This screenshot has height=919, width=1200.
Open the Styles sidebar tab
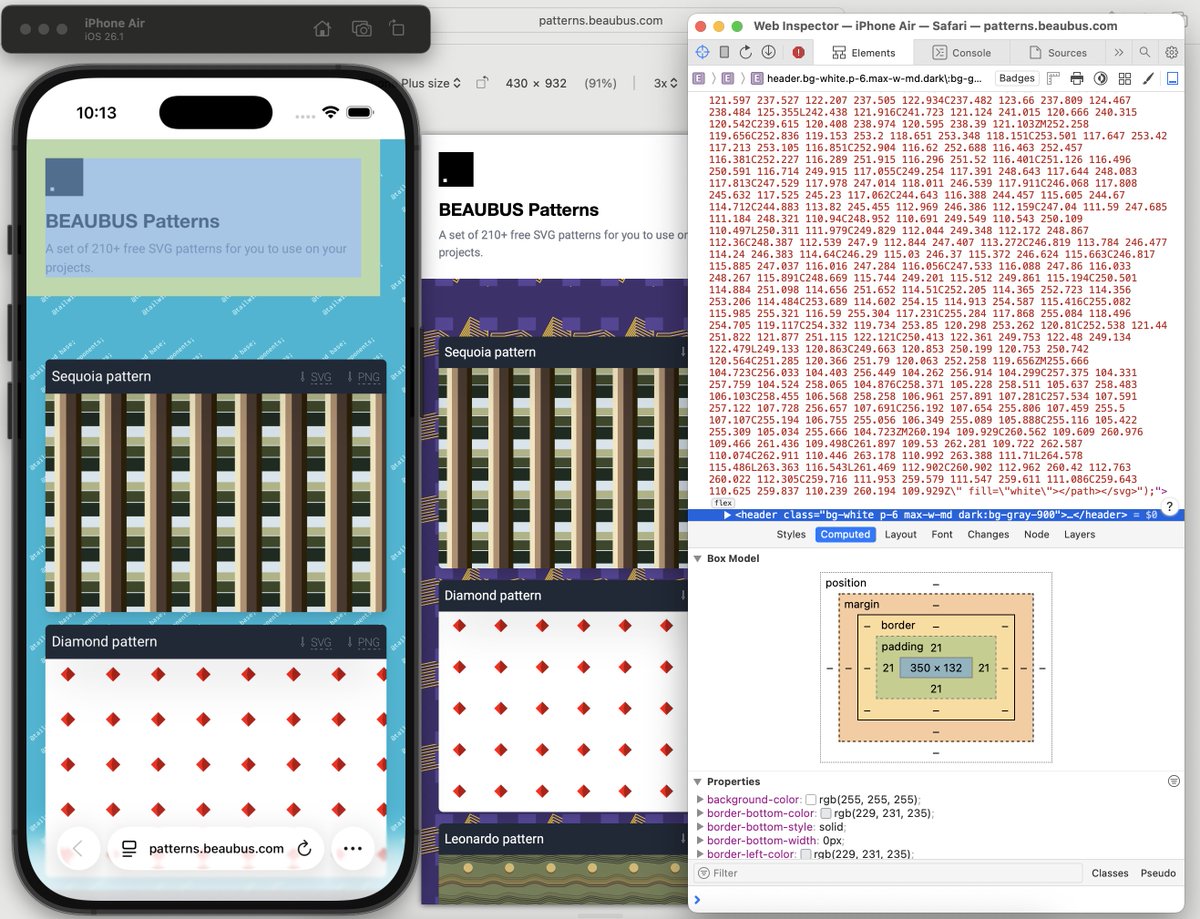(x=791, y=534)
